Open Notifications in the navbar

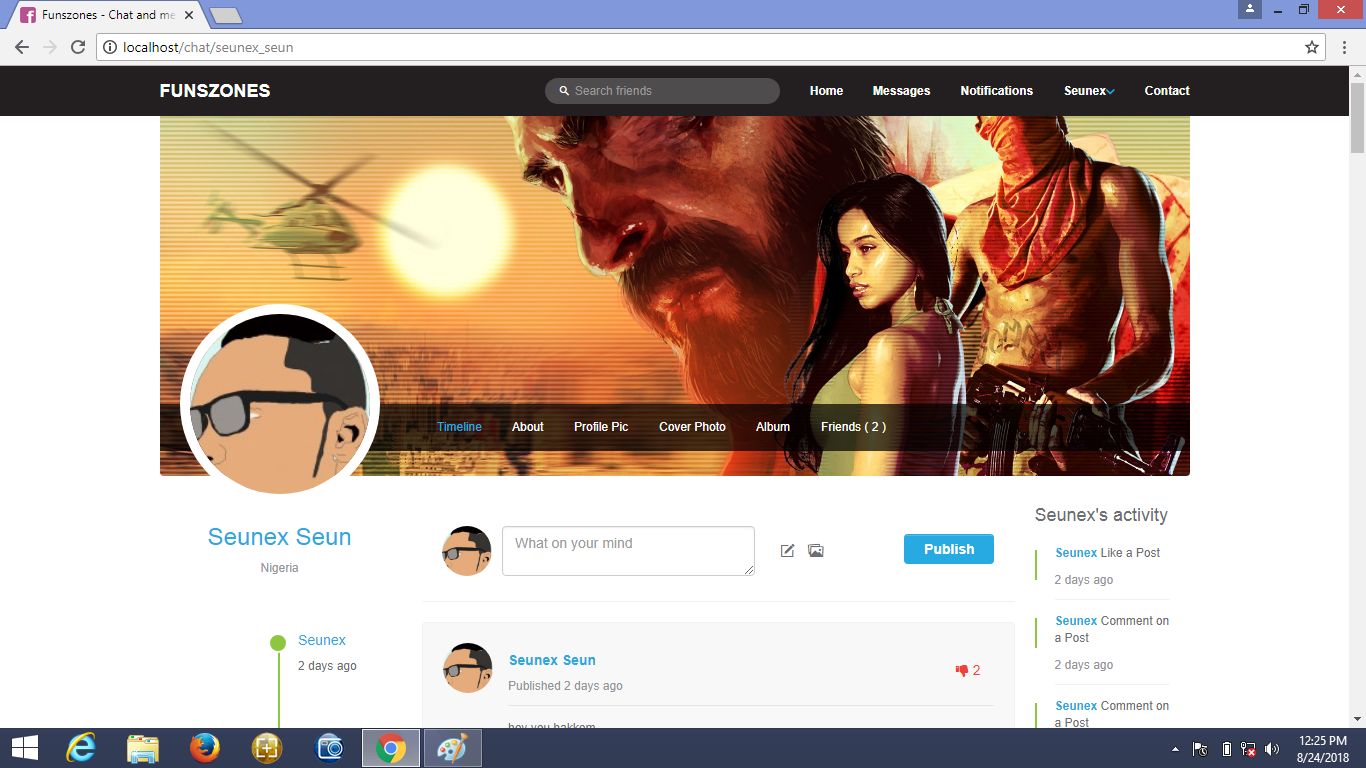(x=997, y=91)
